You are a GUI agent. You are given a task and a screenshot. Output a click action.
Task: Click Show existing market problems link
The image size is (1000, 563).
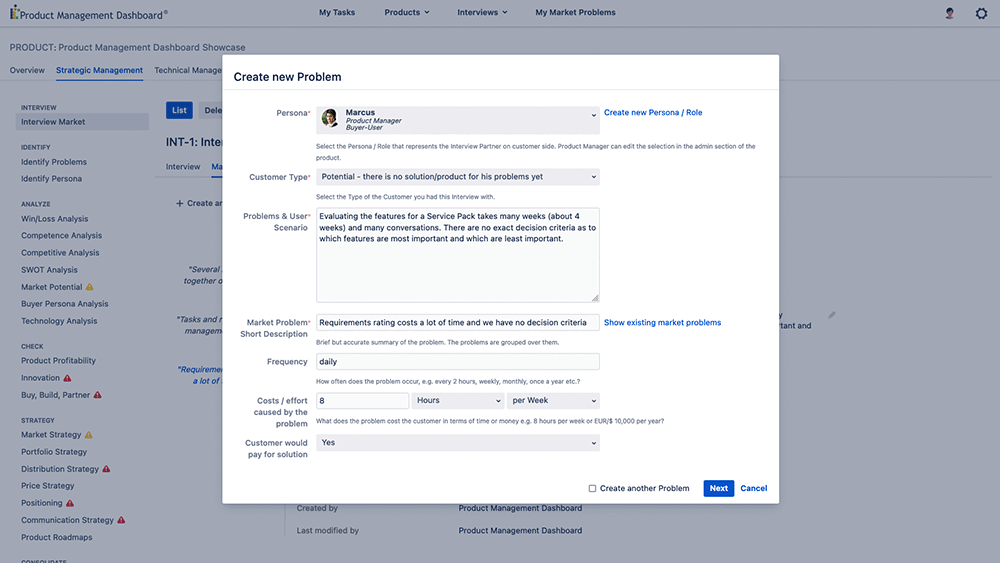tap(663, 323)
